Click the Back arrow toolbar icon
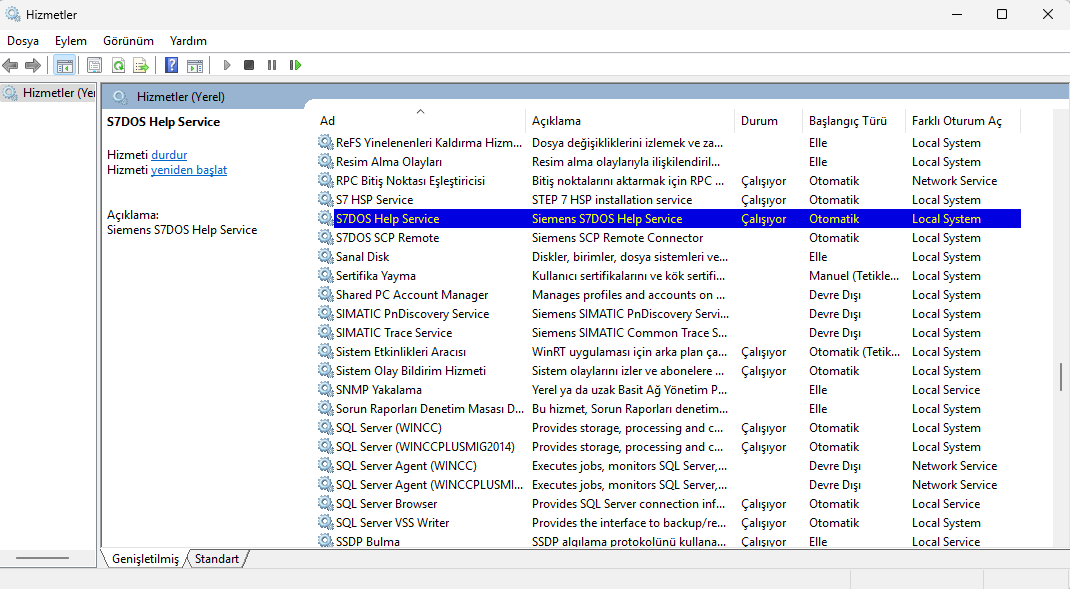This screenshot has width=1070, height=589. [x=10, y=66]
